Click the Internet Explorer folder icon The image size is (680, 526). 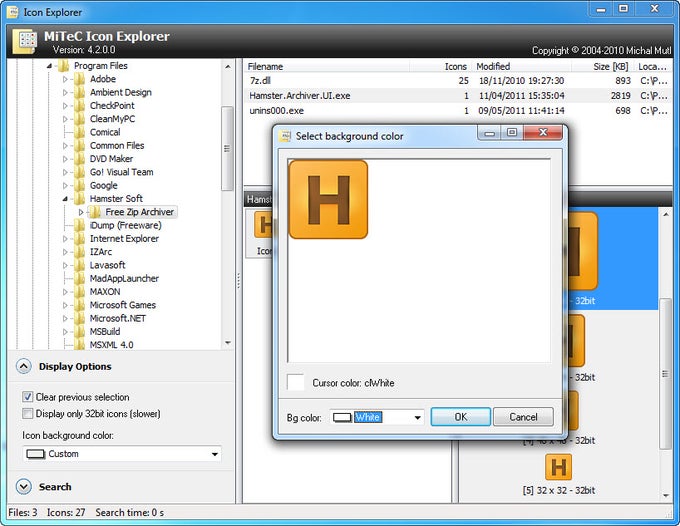(x=79, y=238)
